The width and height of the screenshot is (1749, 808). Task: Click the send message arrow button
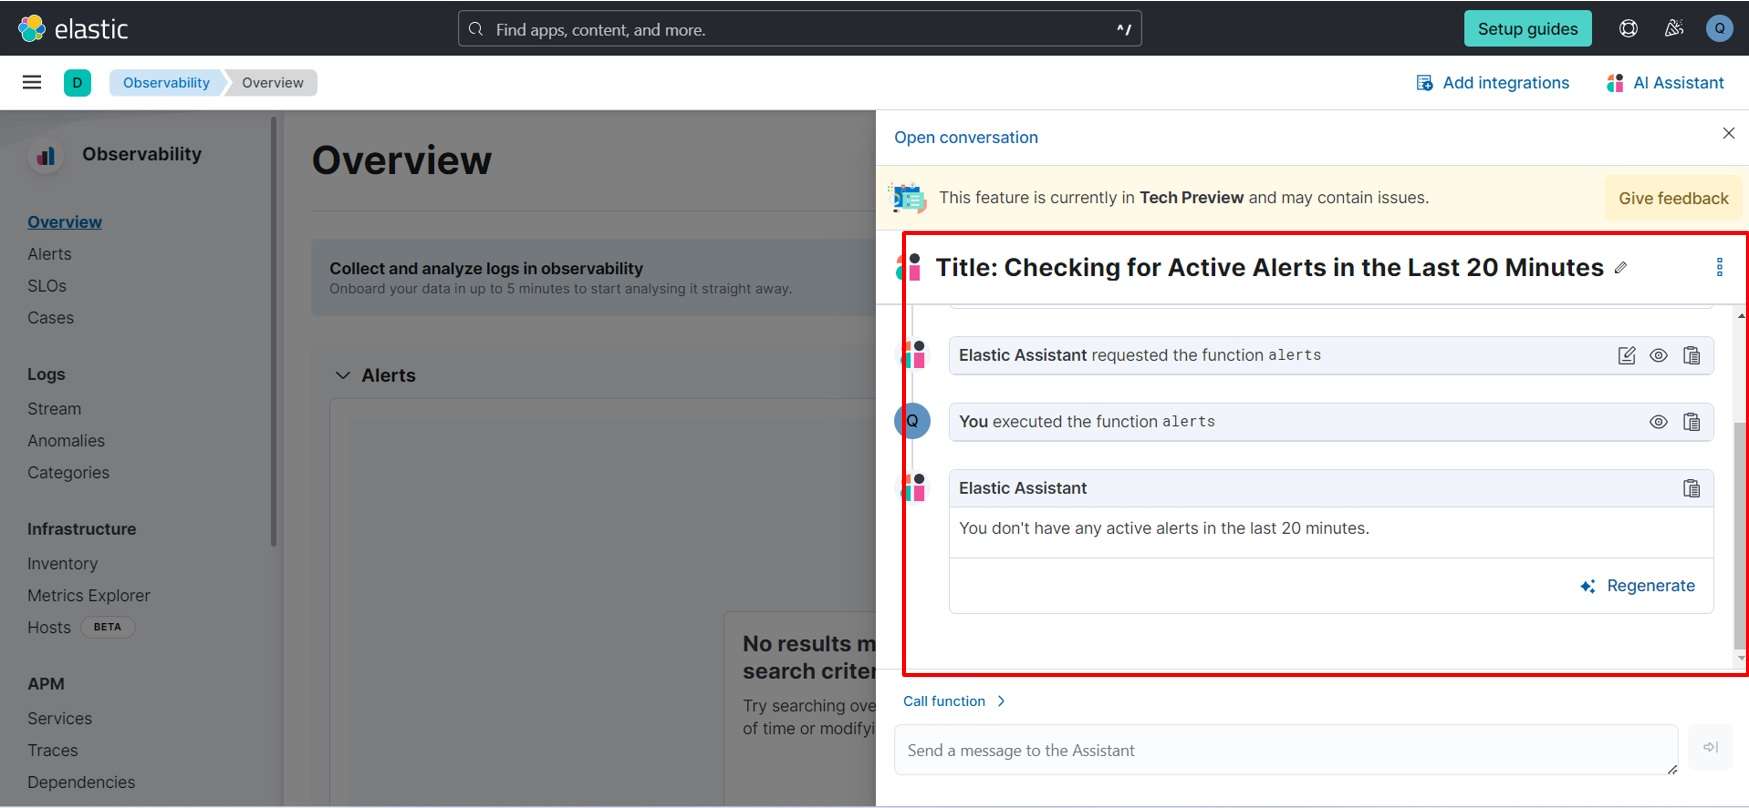1711,747
